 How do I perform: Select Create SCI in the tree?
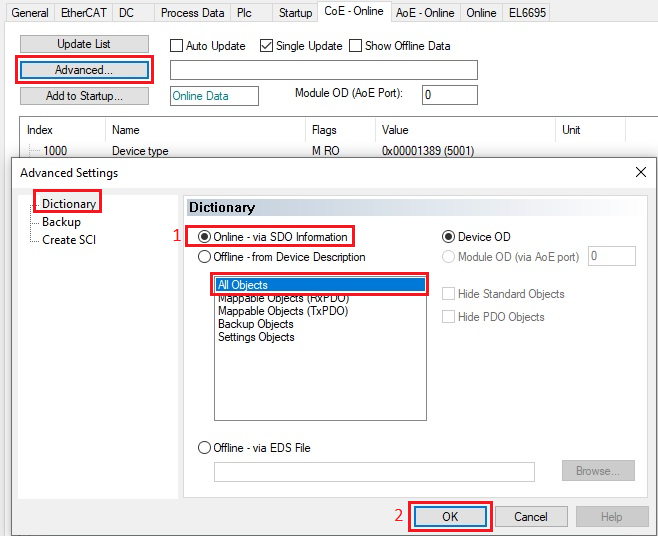click(69, 240)
